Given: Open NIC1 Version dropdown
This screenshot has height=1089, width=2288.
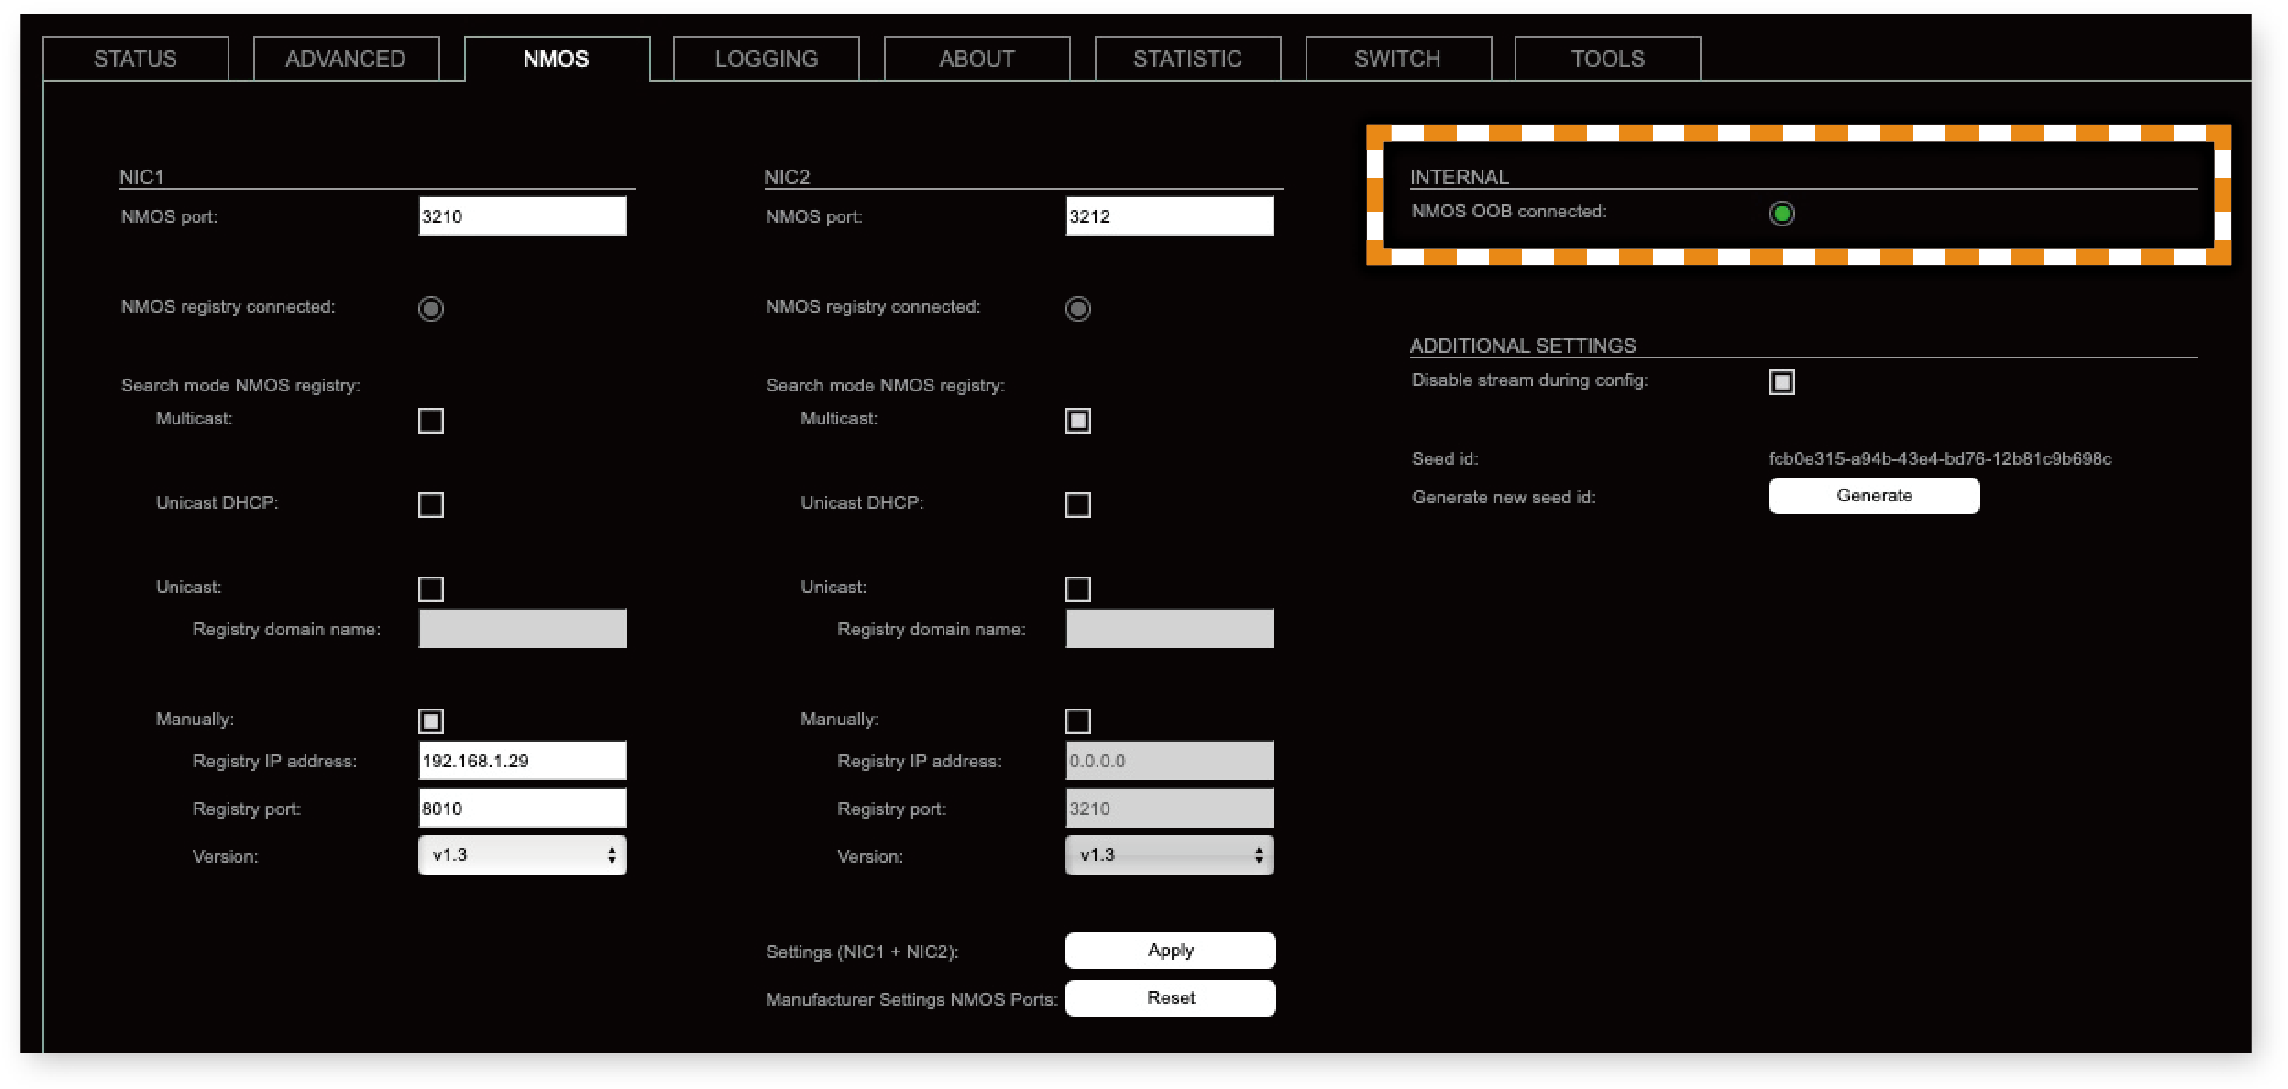Looking at the screenshot, I should (x=522, y=855).
